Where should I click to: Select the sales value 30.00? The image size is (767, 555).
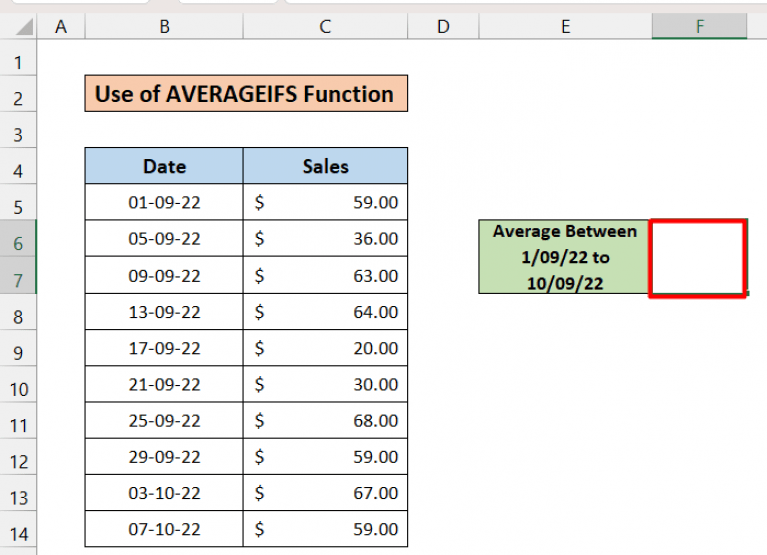click(325, 384)
